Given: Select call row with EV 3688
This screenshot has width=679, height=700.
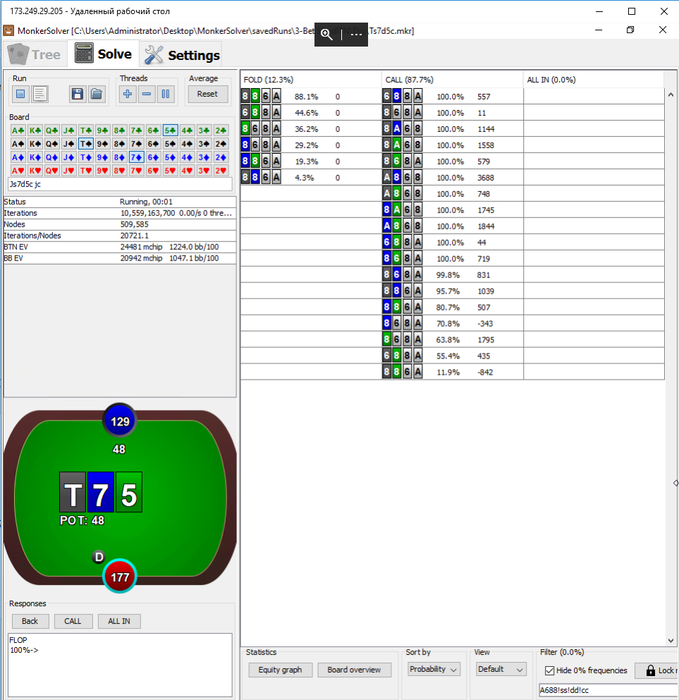Looking at the screenshot, I should click(452, 178).
